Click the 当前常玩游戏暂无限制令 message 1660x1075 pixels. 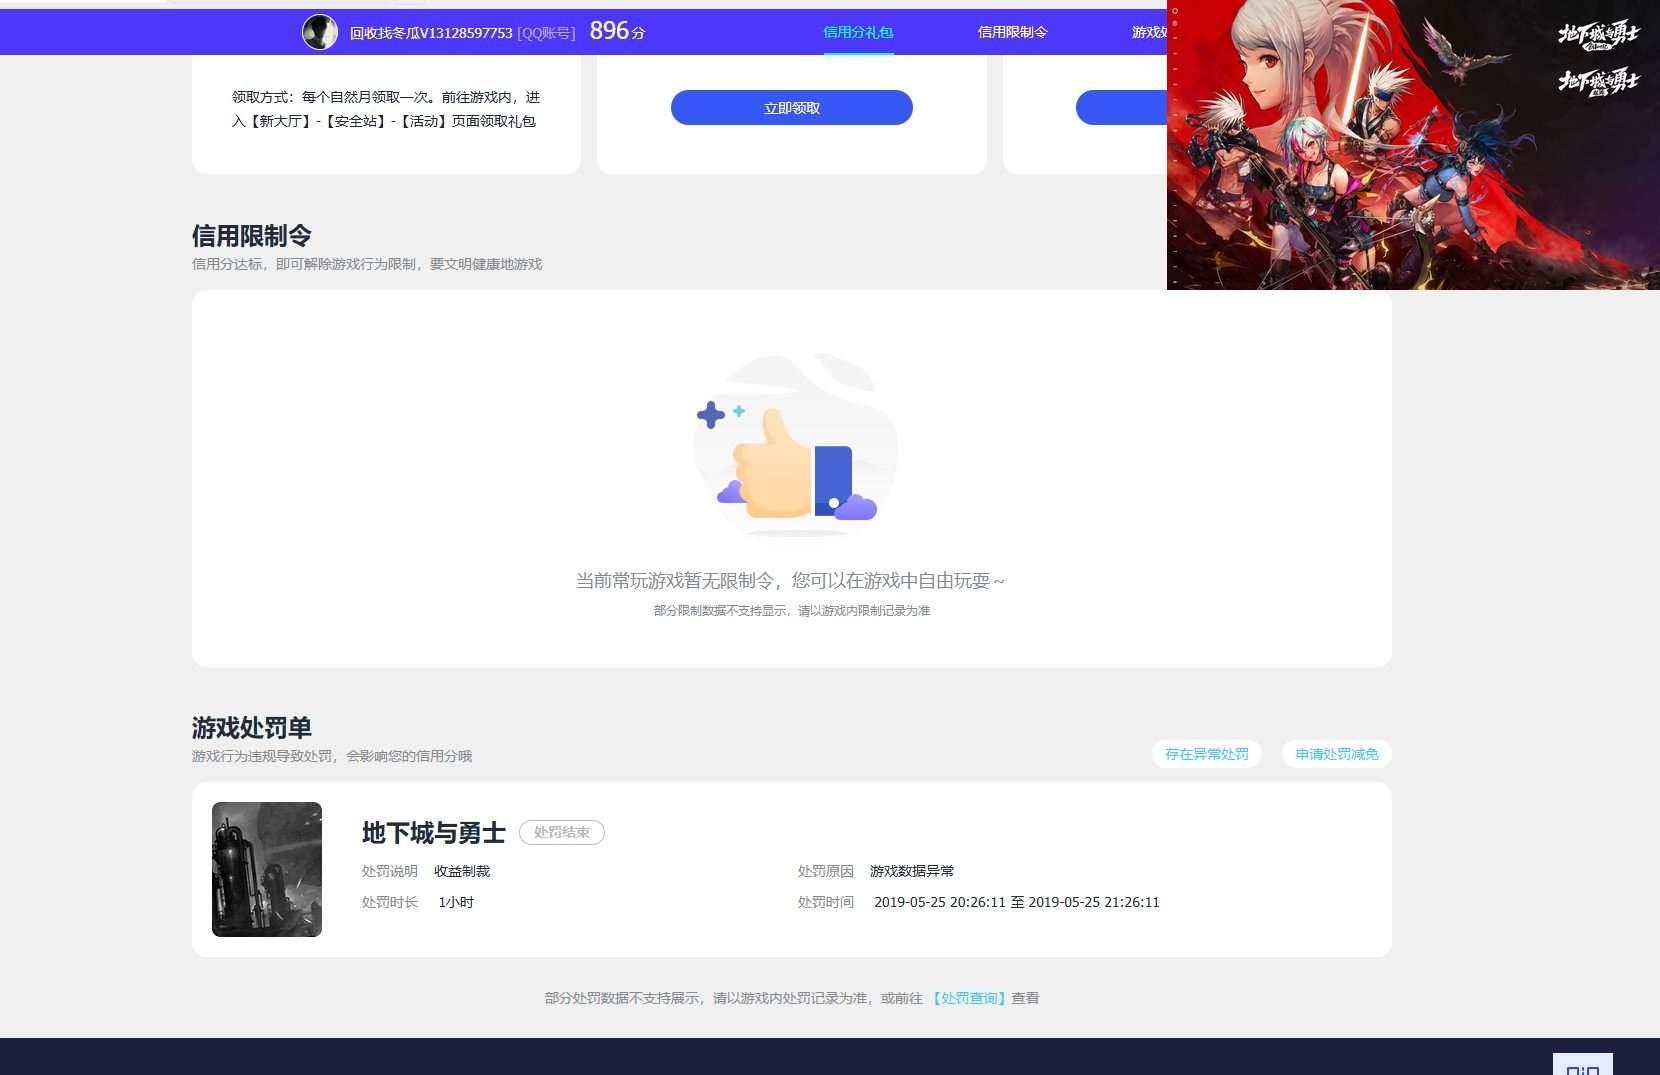(x=790, y=580)
